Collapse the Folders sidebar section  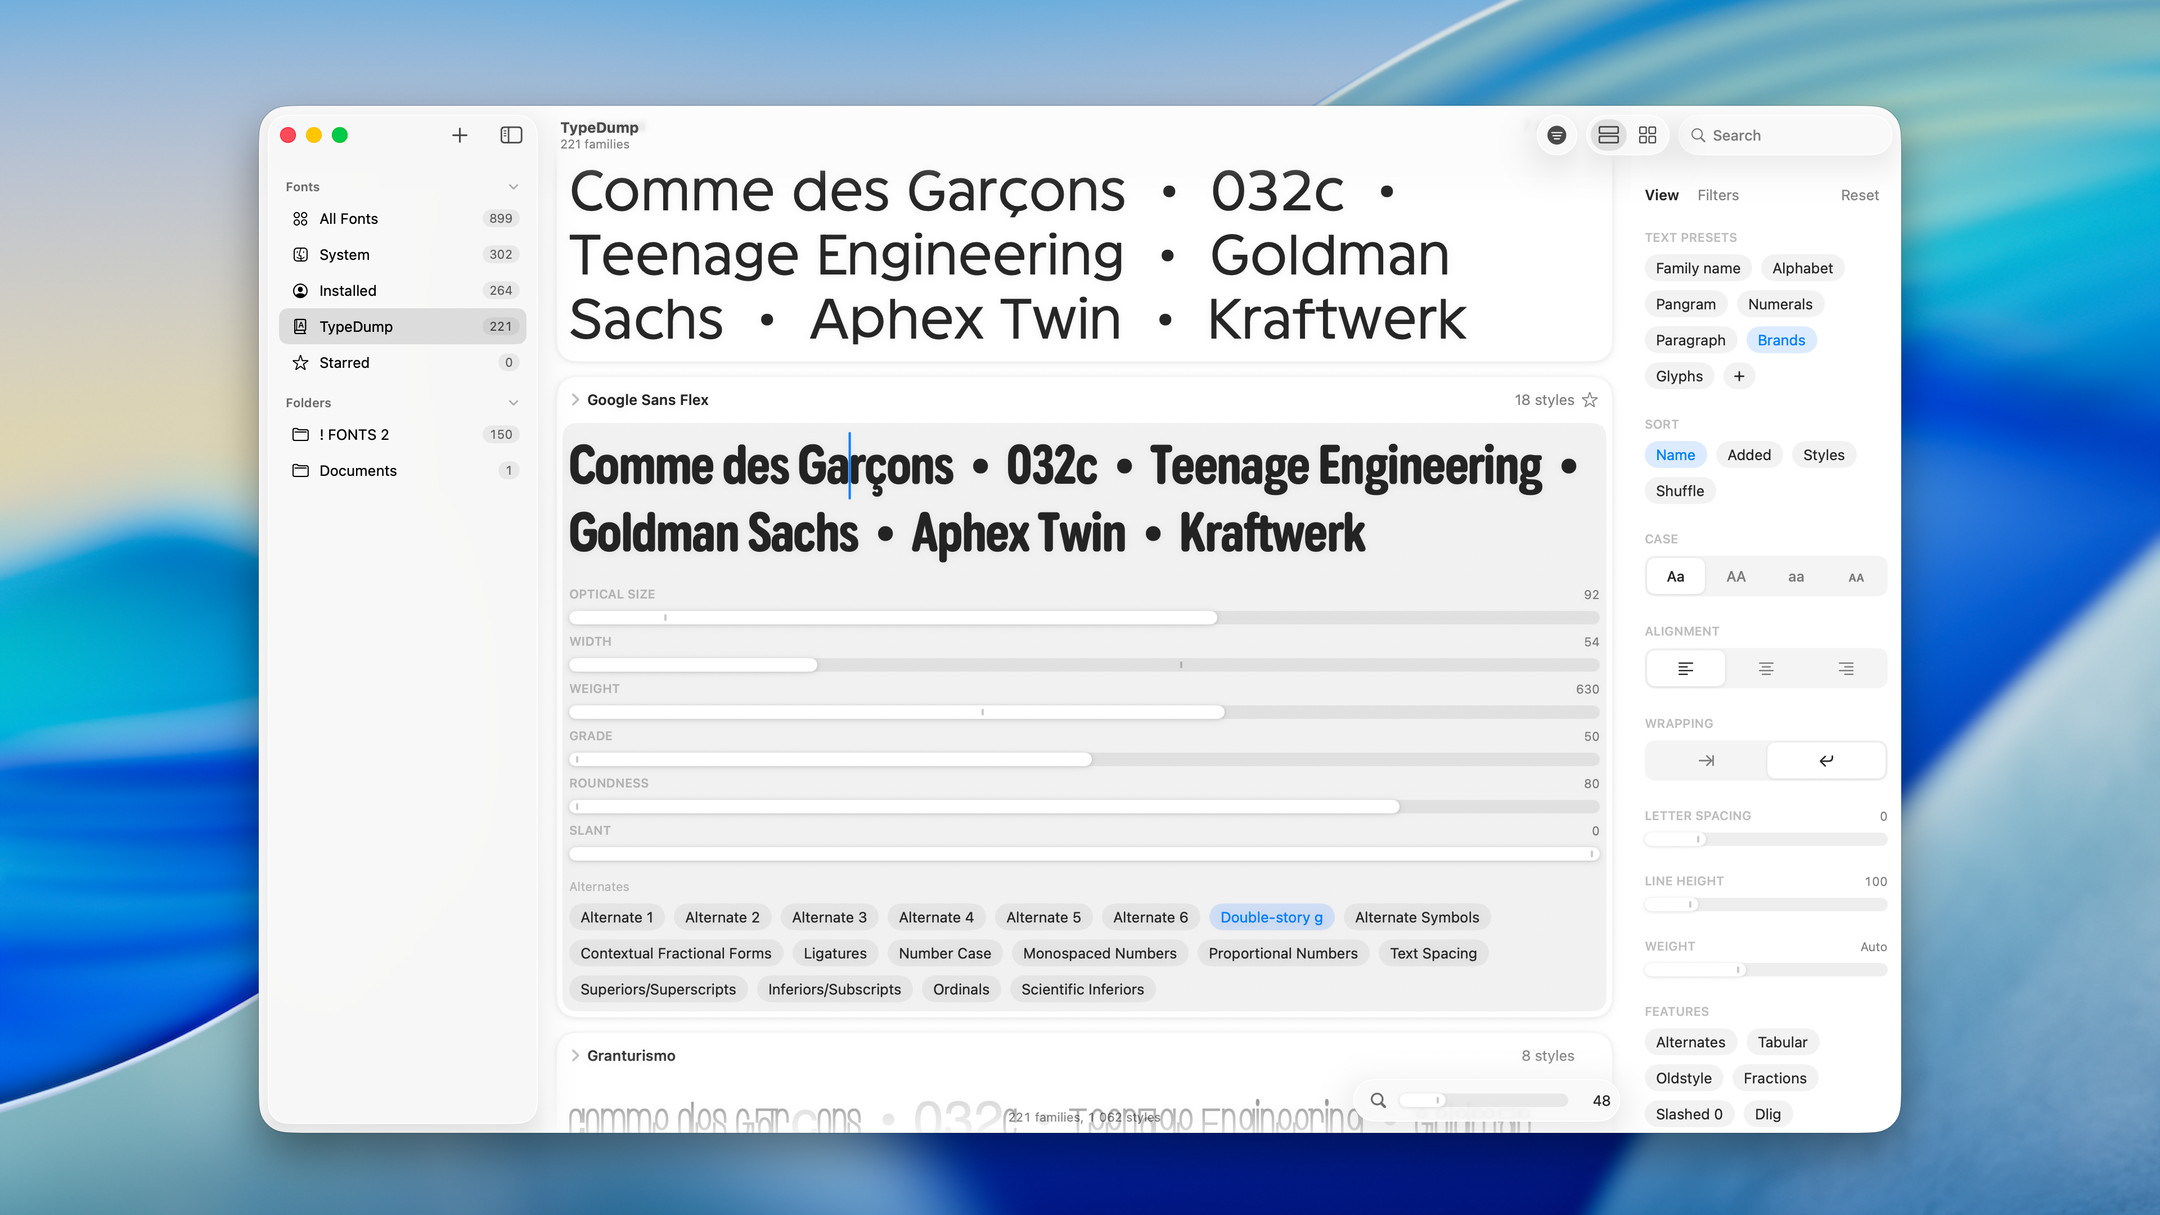(x=513, y=403)
